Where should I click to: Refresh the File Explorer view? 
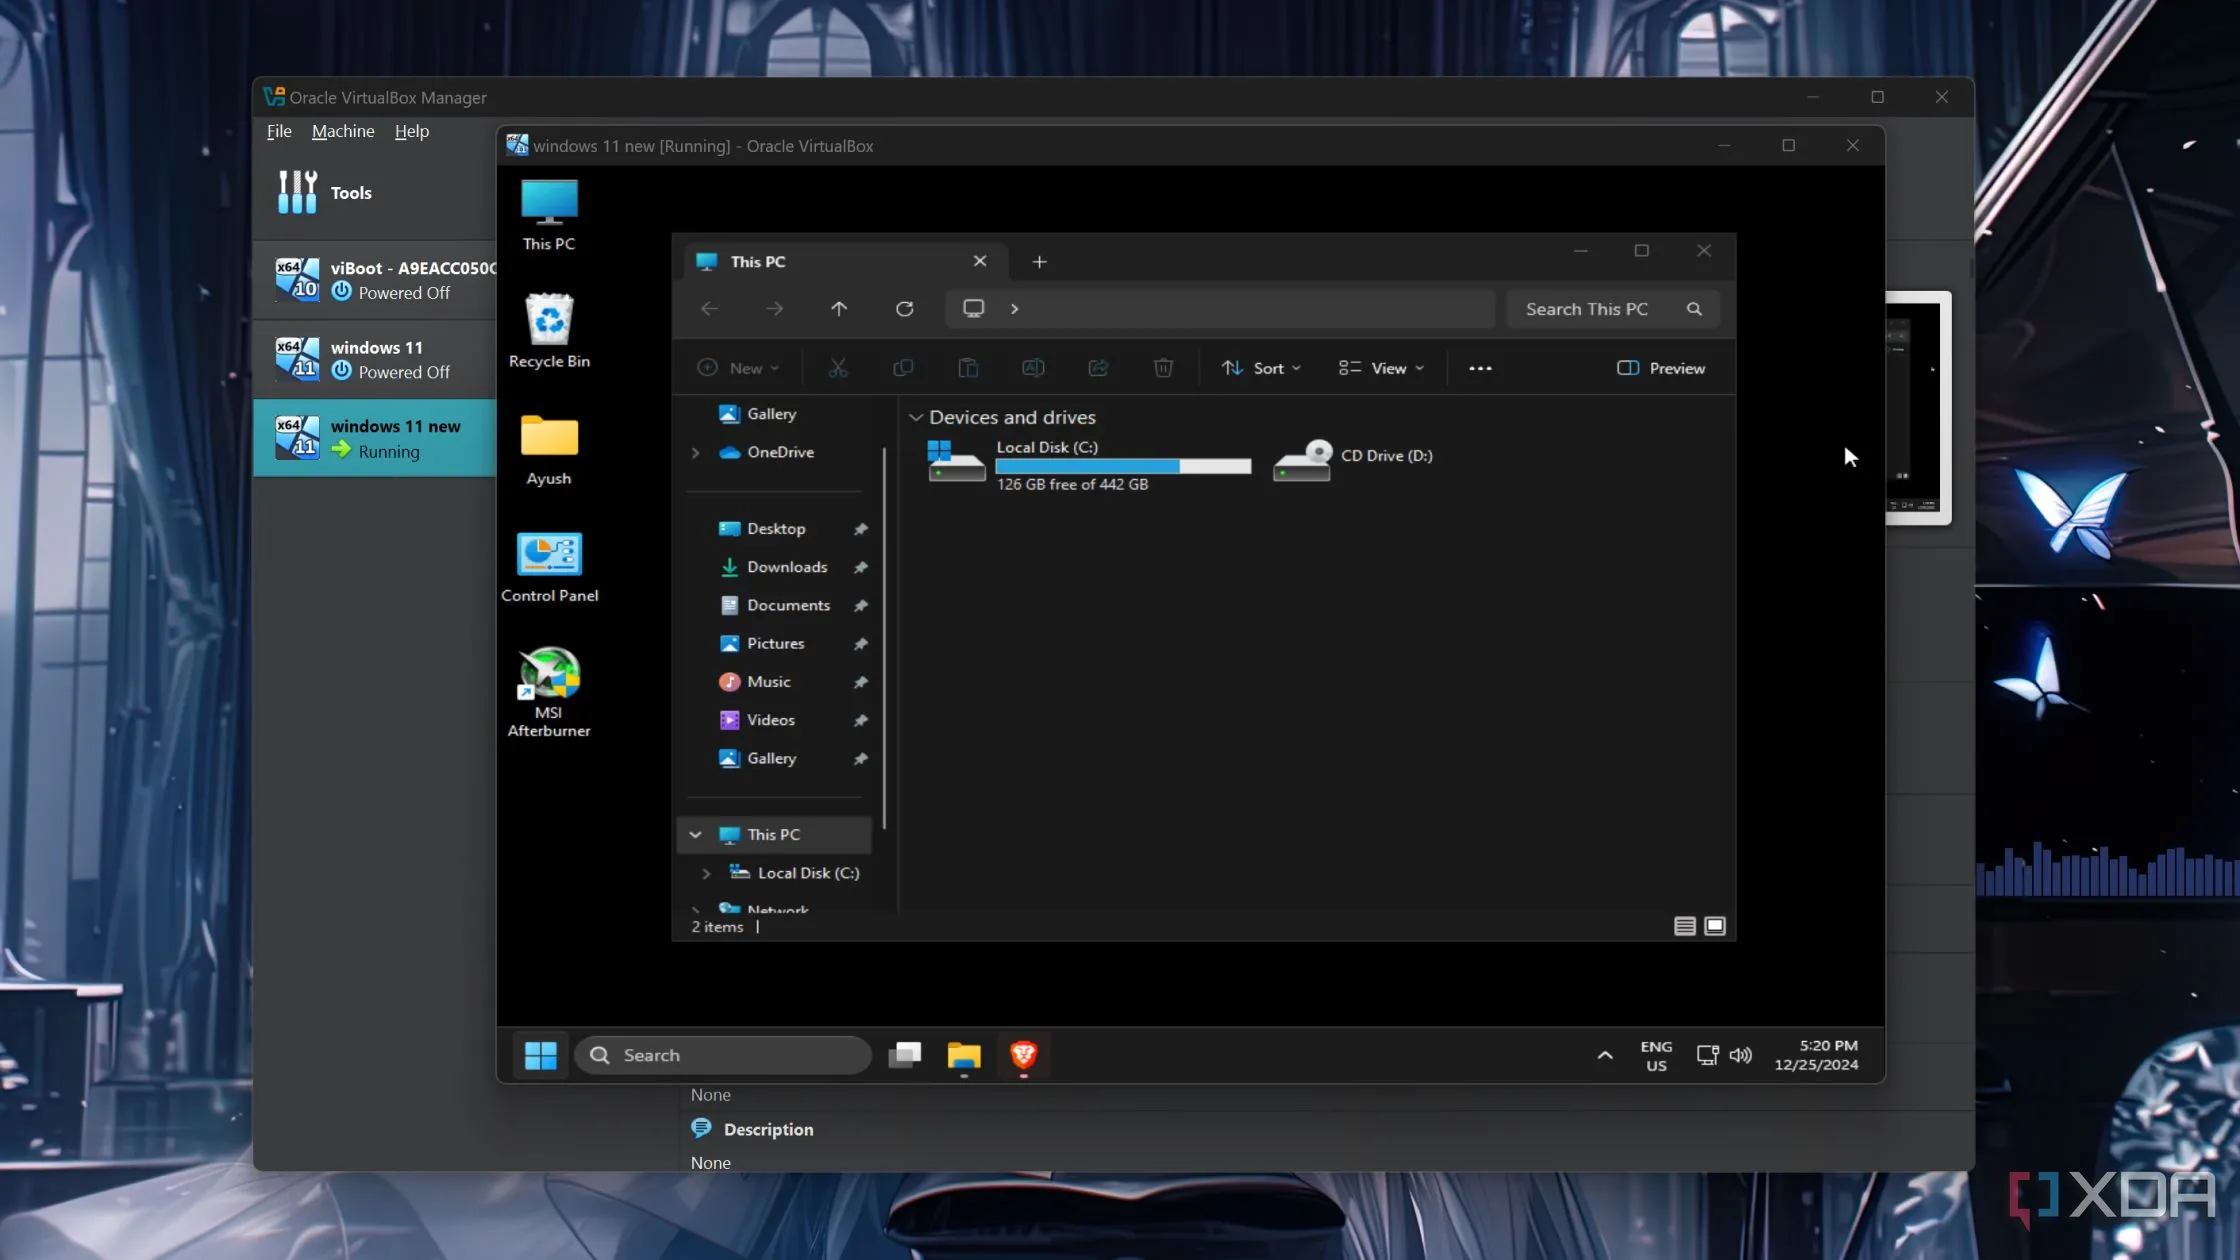(904, 309)
